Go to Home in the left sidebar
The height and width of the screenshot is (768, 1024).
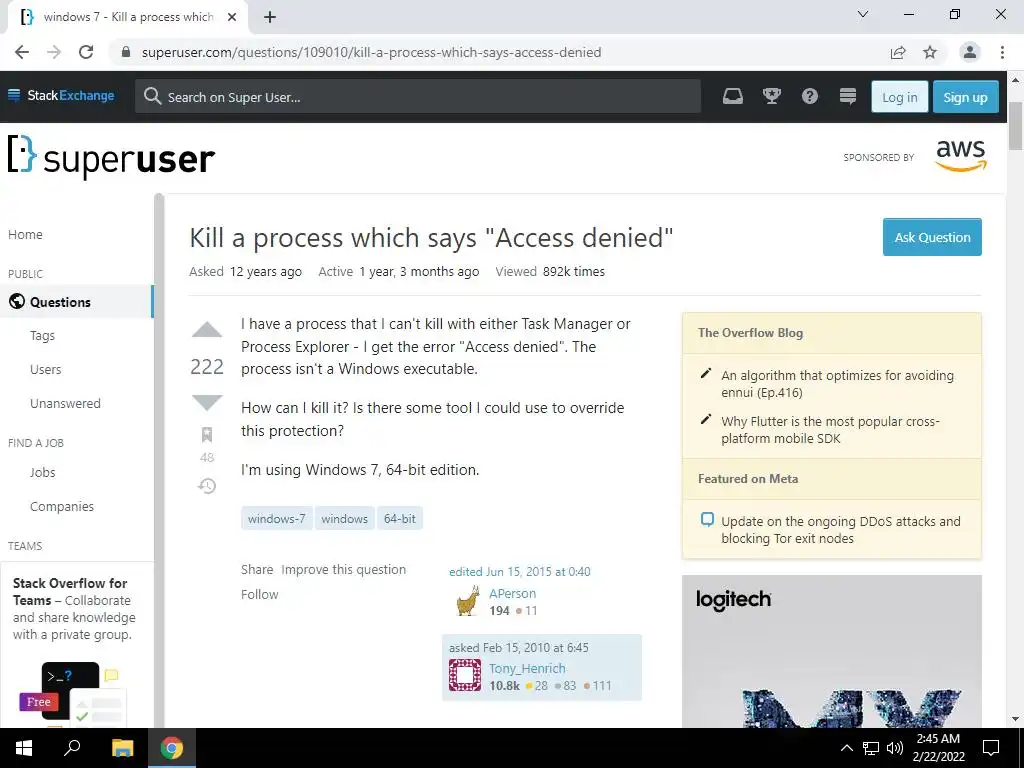[25, 234]
